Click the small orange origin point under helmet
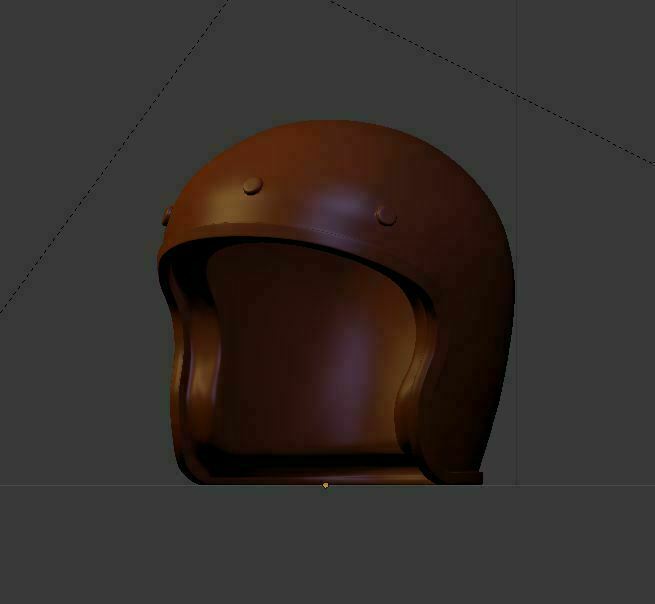 [x=325, y=485]
